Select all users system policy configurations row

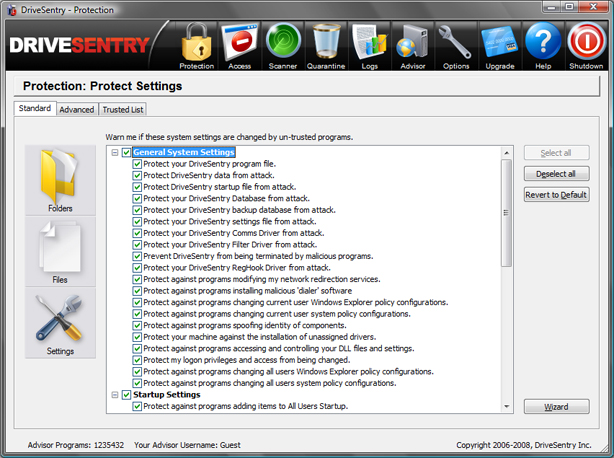270,383
